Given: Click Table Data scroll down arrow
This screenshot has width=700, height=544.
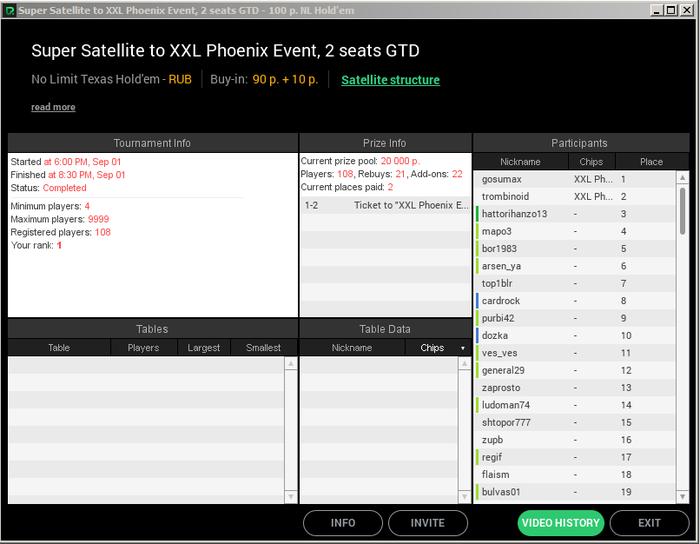Looking at the screenshot, I should click(x=464, y=496).
